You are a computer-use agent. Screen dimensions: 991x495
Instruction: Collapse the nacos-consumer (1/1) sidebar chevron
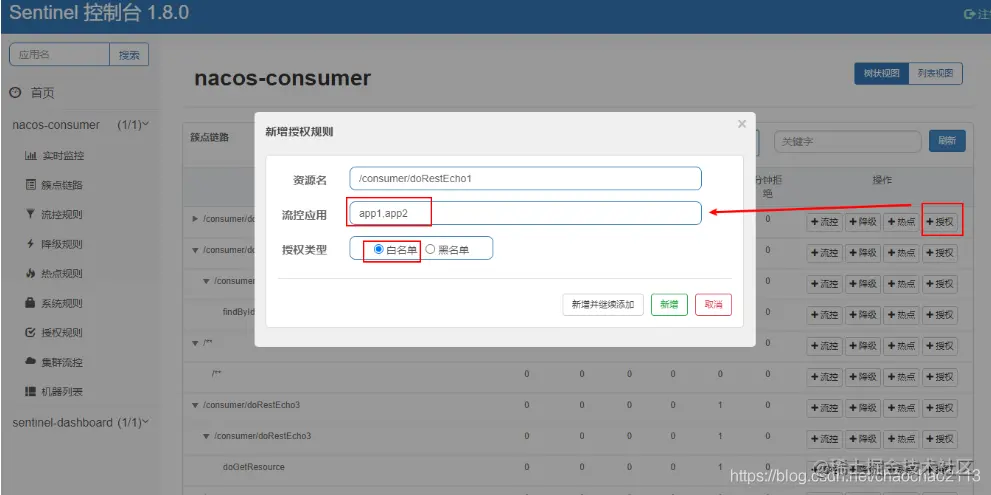tap(146, 124)
